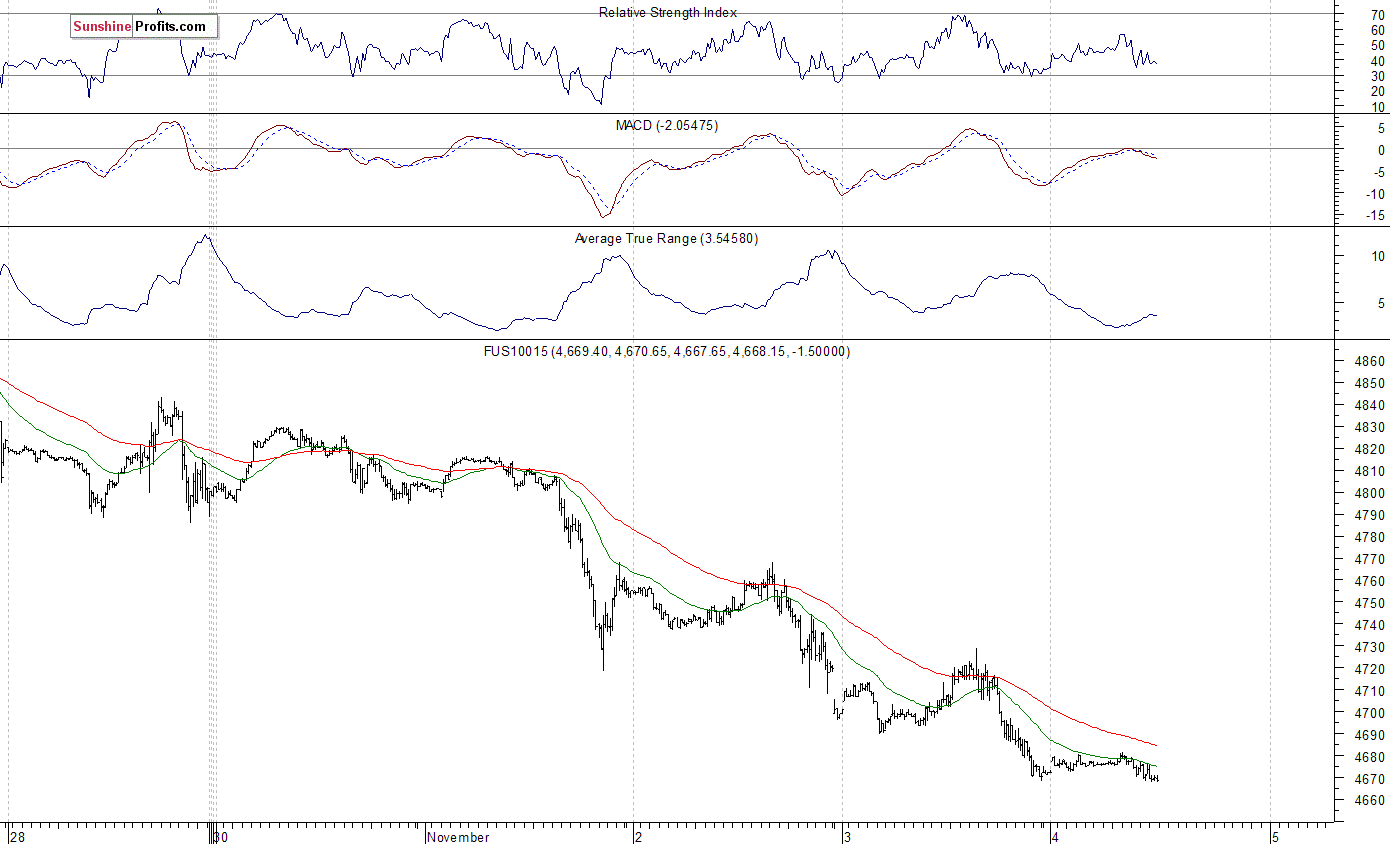Image resolution: width=1390 pixels, height=844 pixels.
Task: Click the 4690 price axis label
Action: pos(1371,735)
